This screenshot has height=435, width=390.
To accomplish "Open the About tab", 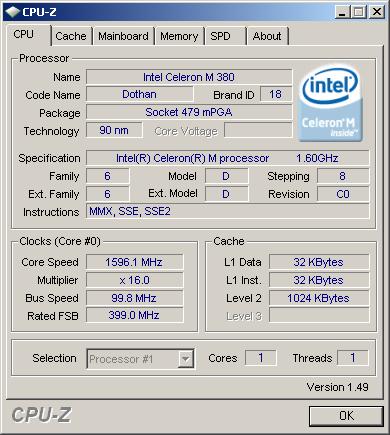I will pos(267,36).
